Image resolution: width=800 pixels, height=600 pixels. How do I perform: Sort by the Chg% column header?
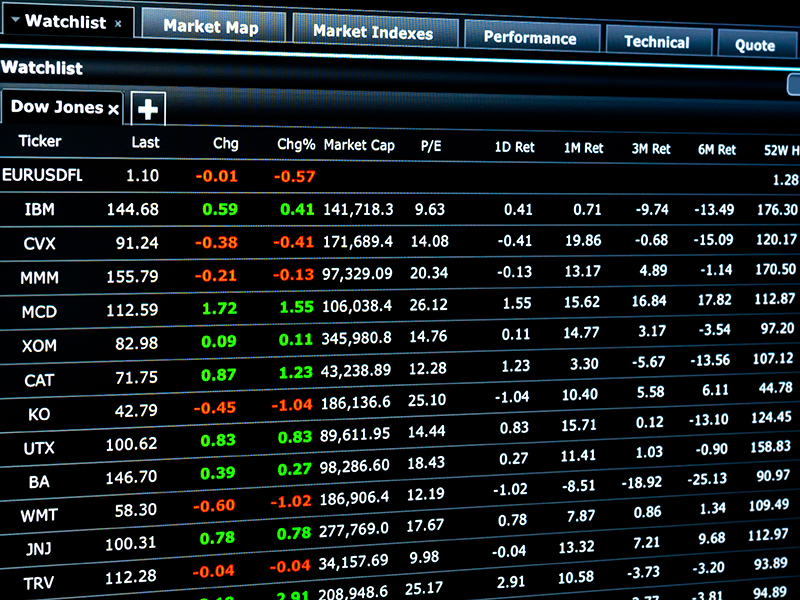296,144
